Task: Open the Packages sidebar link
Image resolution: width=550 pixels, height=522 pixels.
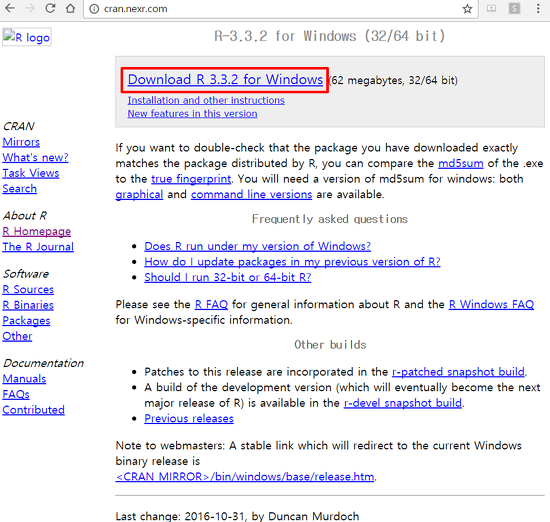Action: (x=26, y=321)
